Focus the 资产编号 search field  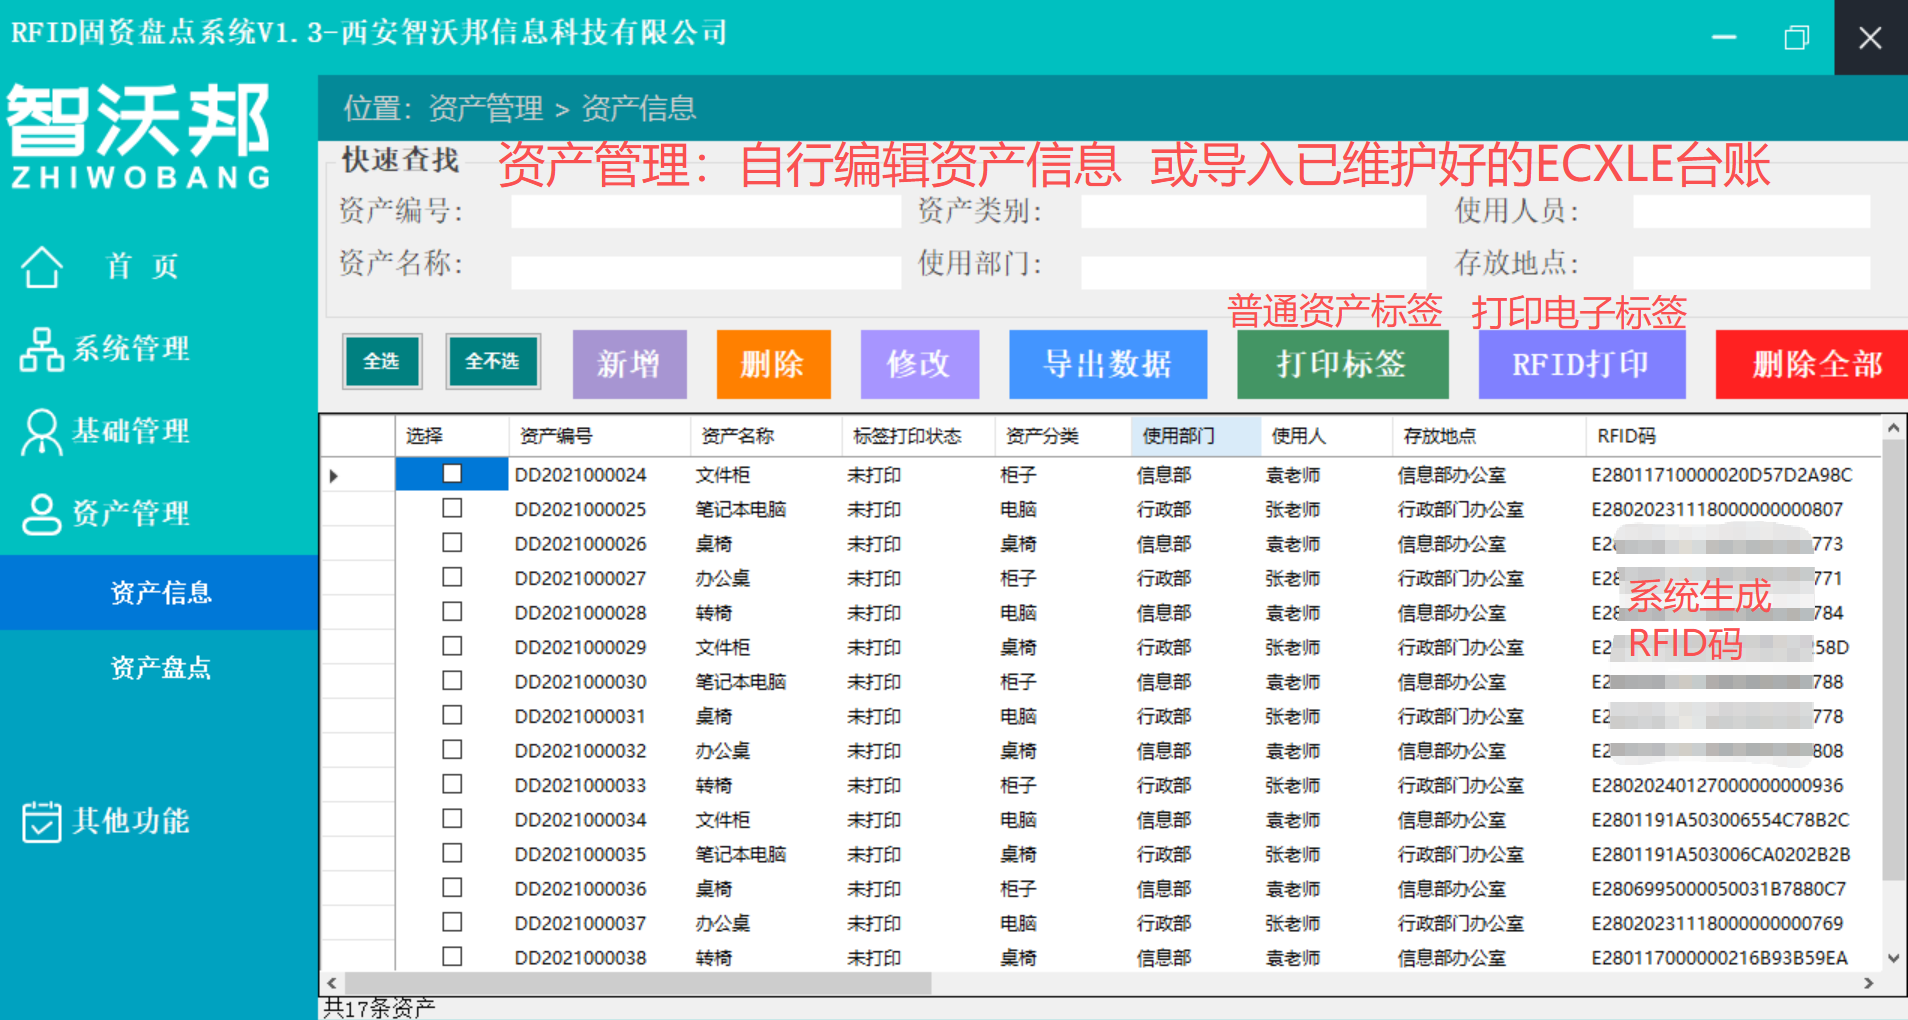(x=706, y=212)
